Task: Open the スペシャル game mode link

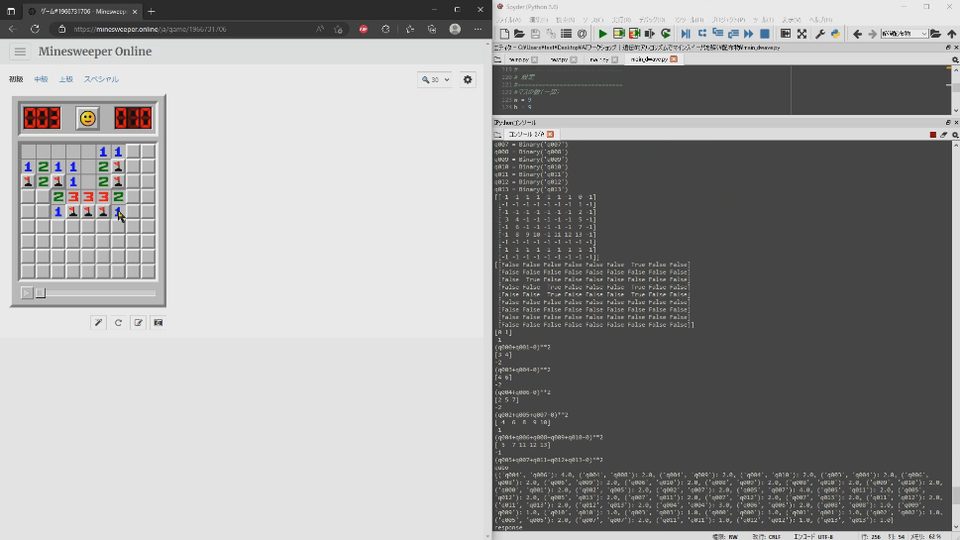Action: (x=102, y=79)
